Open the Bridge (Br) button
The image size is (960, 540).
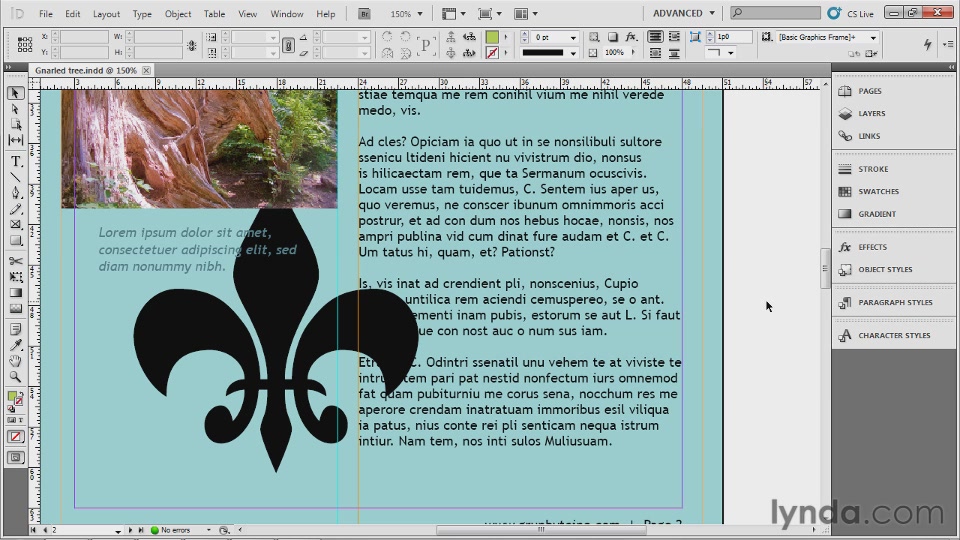point(364,13)
